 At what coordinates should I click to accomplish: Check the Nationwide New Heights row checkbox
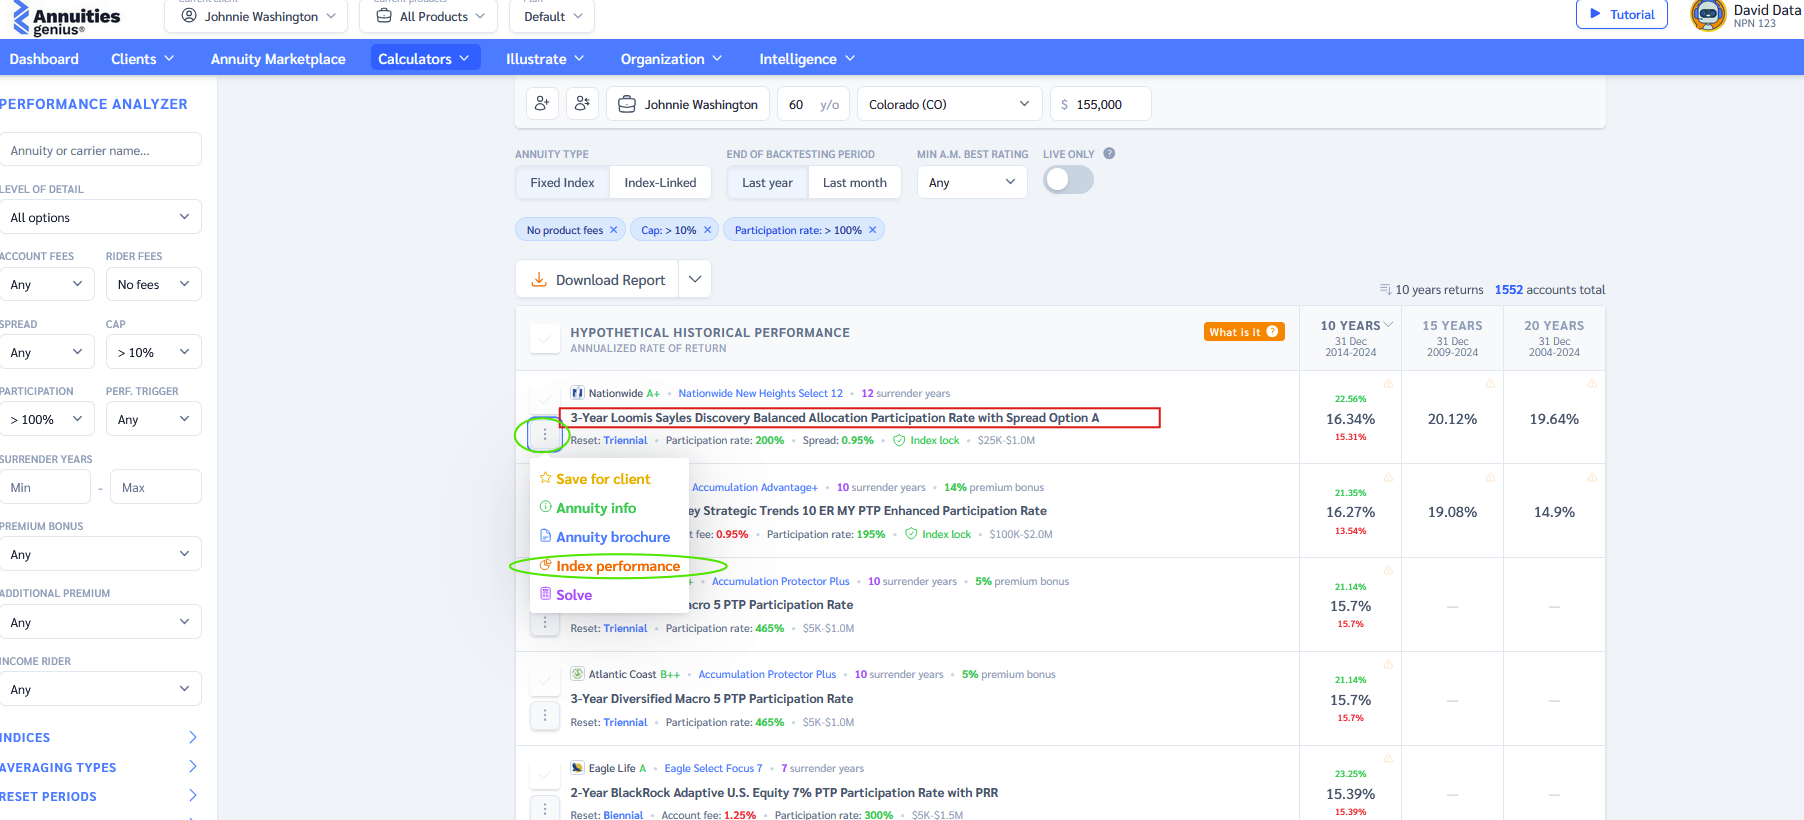point(545,399)
